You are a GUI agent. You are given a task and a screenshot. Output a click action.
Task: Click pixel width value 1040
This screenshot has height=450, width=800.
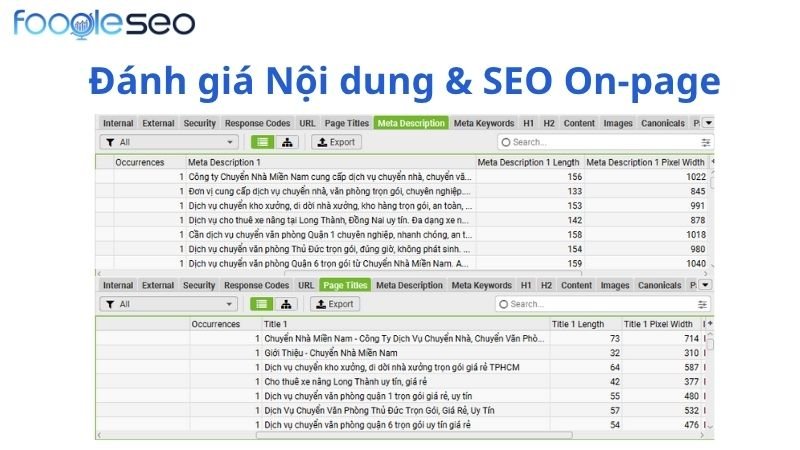[x=695, y=264]
